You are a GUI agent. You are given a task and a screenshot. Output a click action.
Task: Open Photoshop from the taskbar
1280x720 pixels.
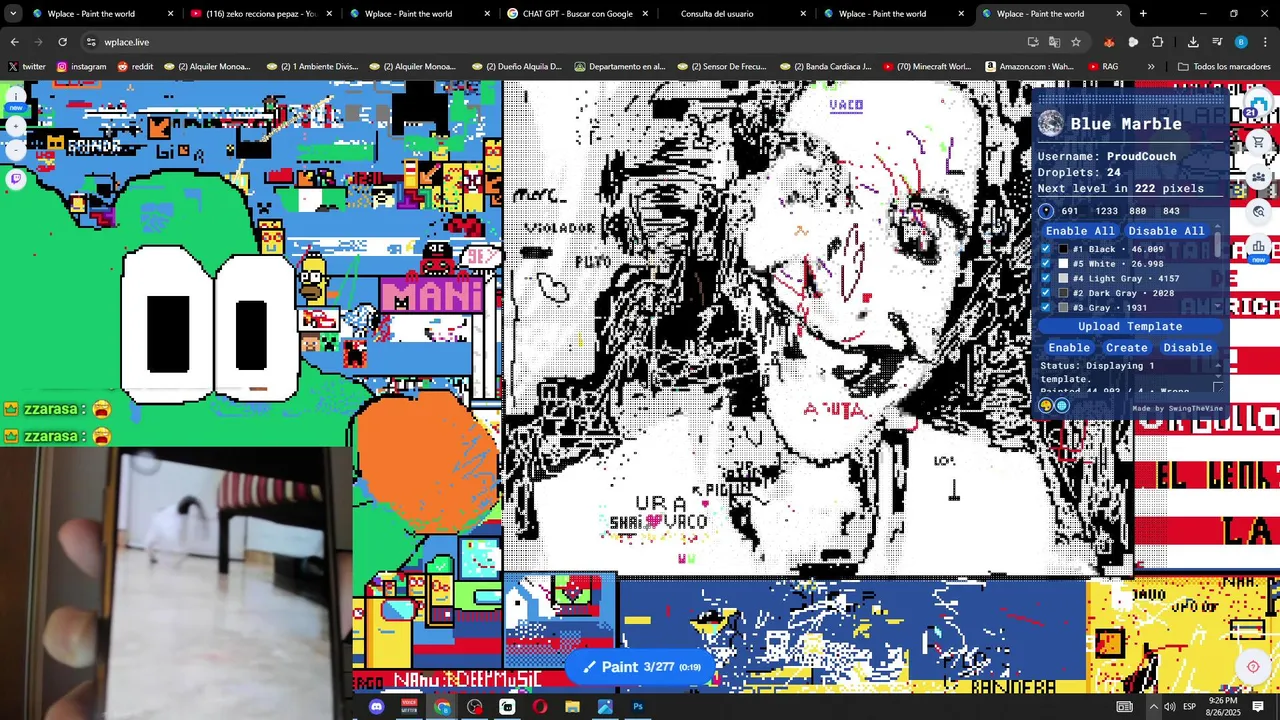638,707
